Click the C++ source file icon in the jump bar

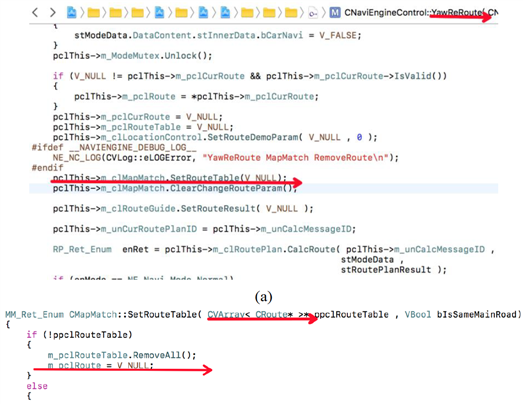click(x=313, y=13)
